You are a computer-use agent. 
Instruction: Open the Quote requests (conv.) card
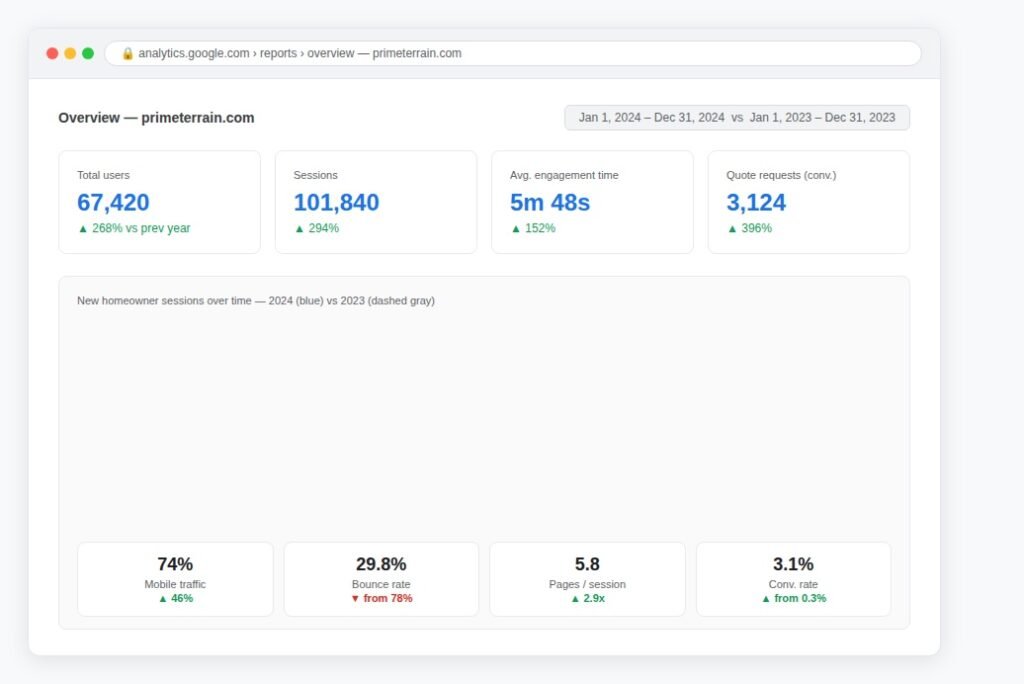tap(808, 202)
